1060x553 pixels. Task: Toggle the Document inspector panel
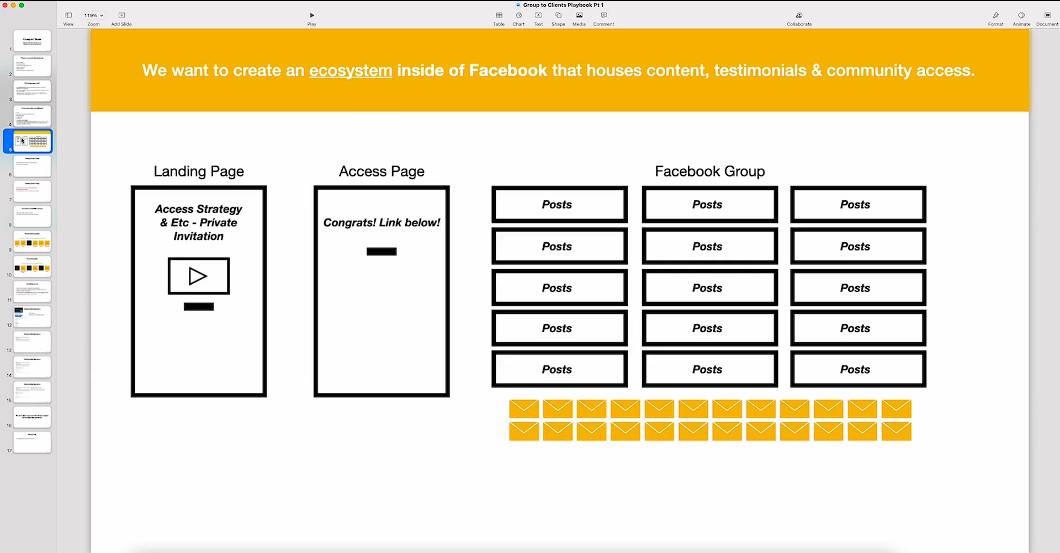click(x=1047, y=16)
